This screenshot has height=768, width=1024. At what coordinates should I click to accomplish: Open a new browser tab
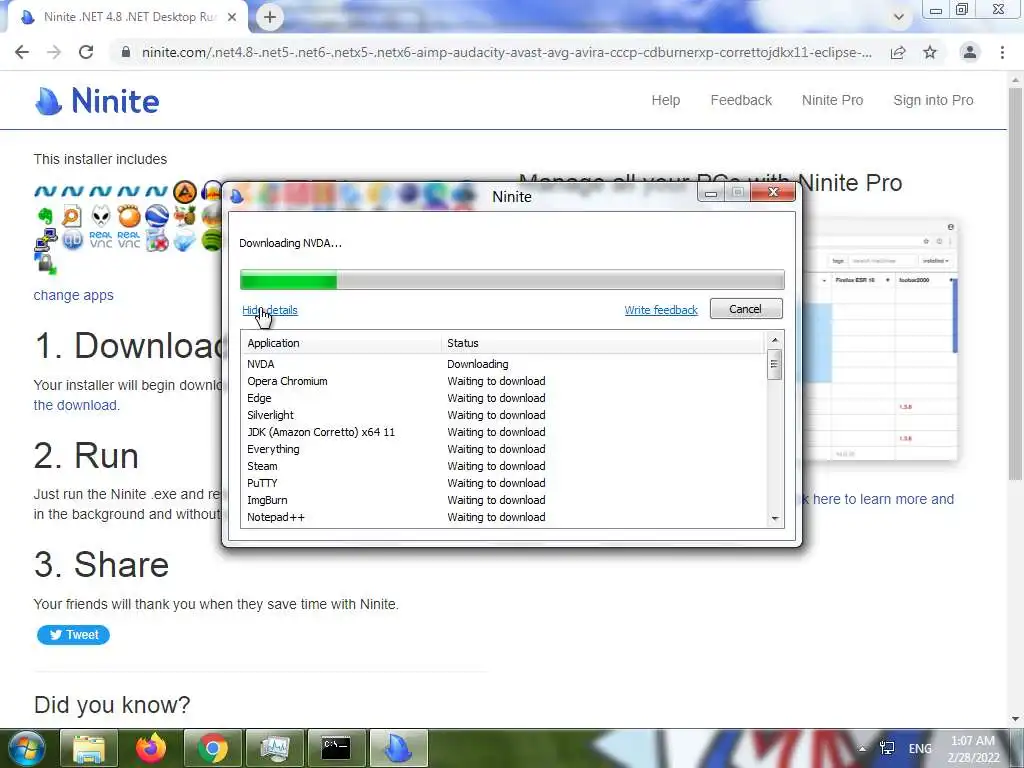click(x=270, y=18)
